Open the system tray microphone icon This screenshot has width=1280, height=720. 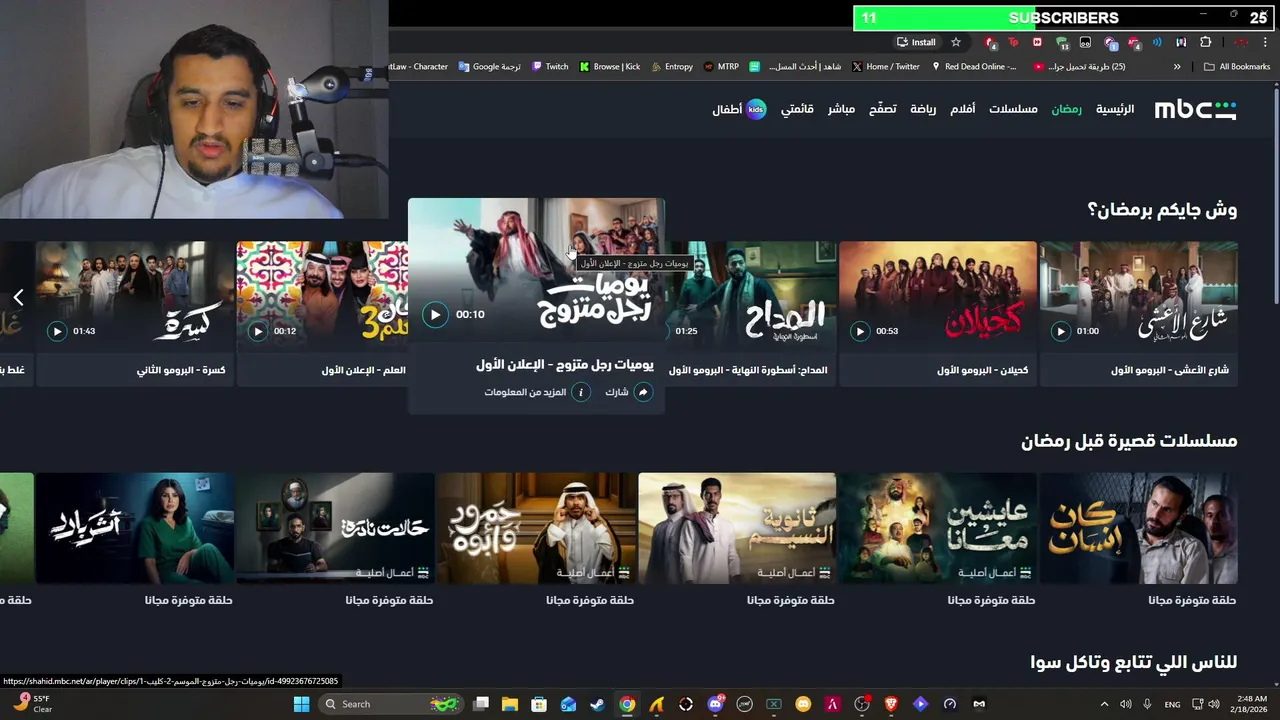click(1147, 704)
